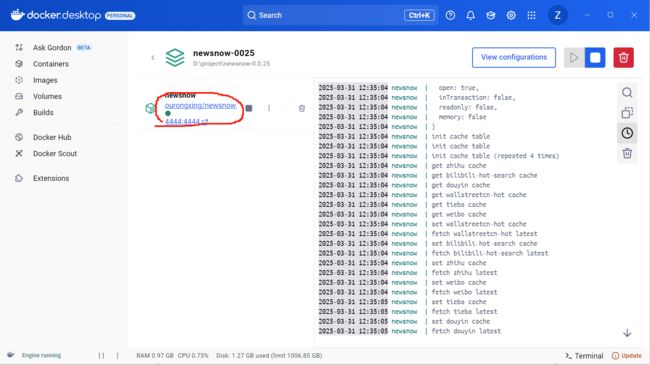This screenshot has height=365, width=650.
Task: Click the Ctrl+K shortcut hint
Action: pyautogui.click(x=419, y=15)
